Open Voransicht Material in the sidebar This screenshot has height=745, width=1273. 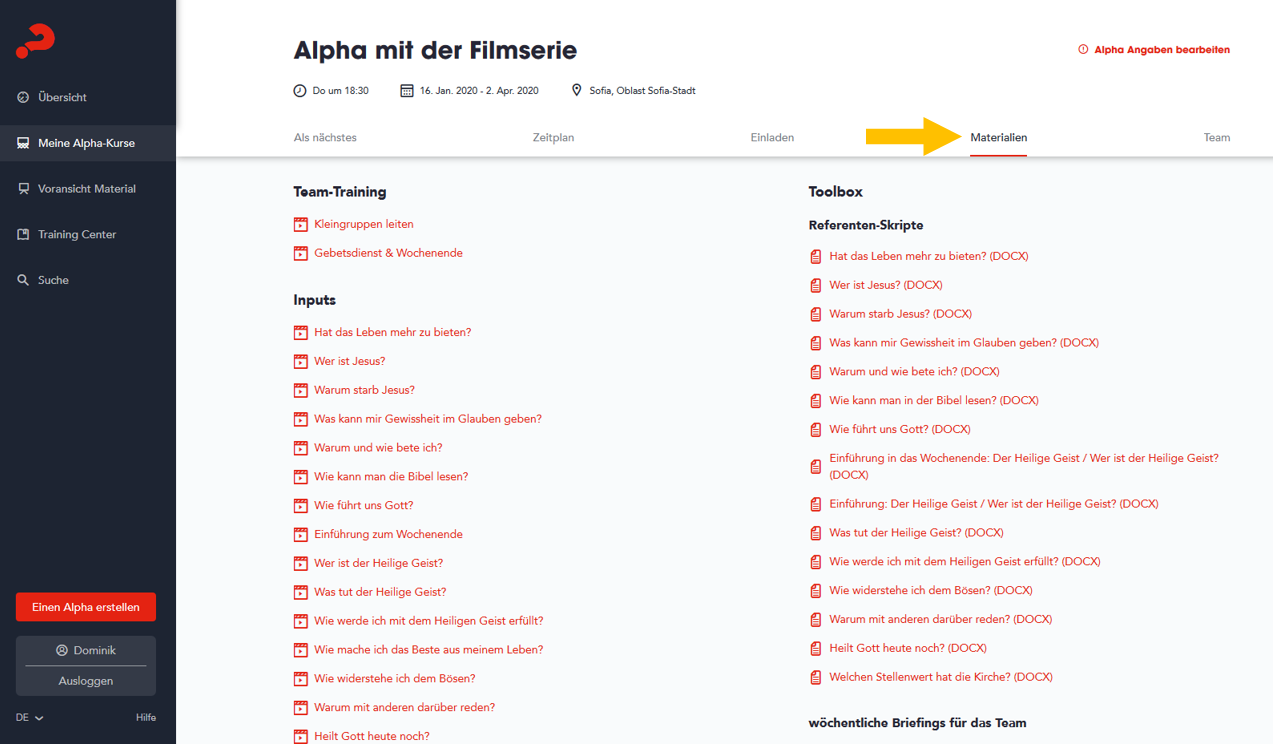pyautogui.click(x=88, y=188)
